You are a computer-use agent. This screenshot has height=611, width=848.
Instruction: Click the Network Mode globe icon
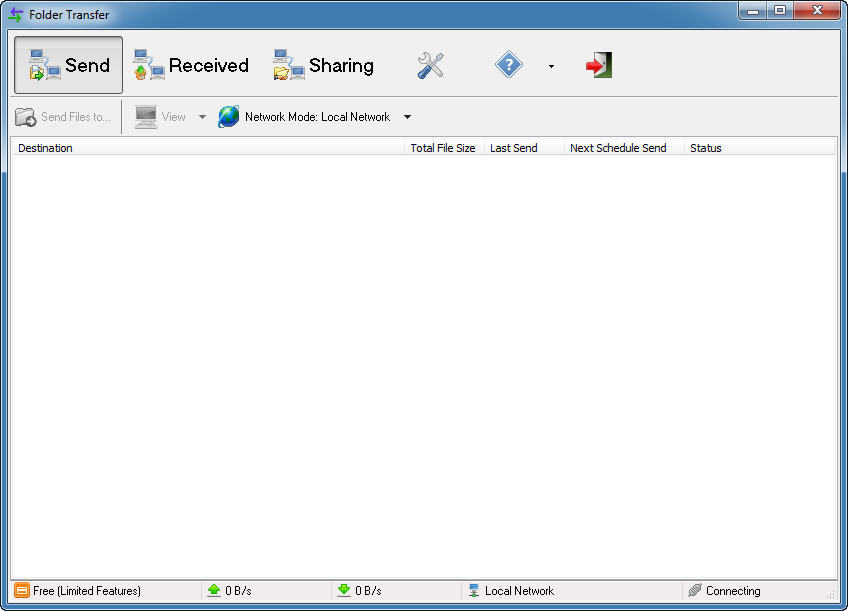[x=228, y=116]
